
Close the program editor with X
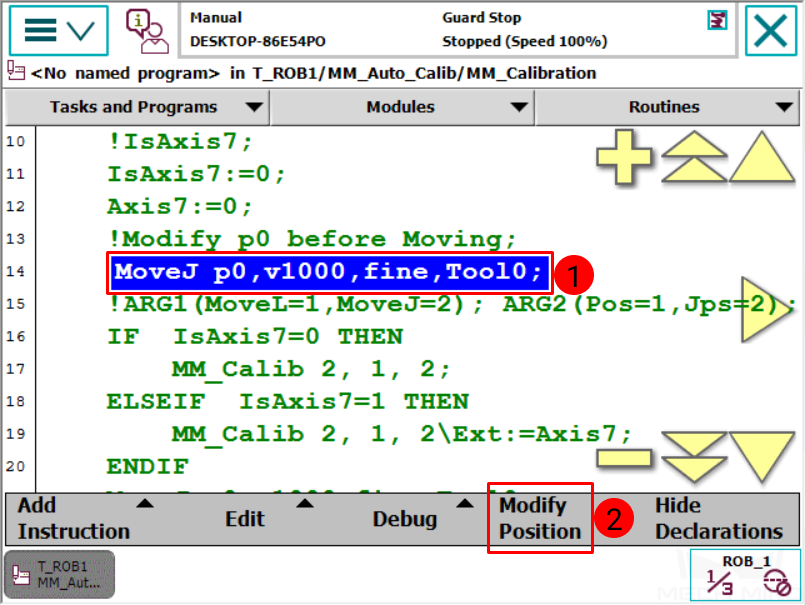(x=771, y=31)
